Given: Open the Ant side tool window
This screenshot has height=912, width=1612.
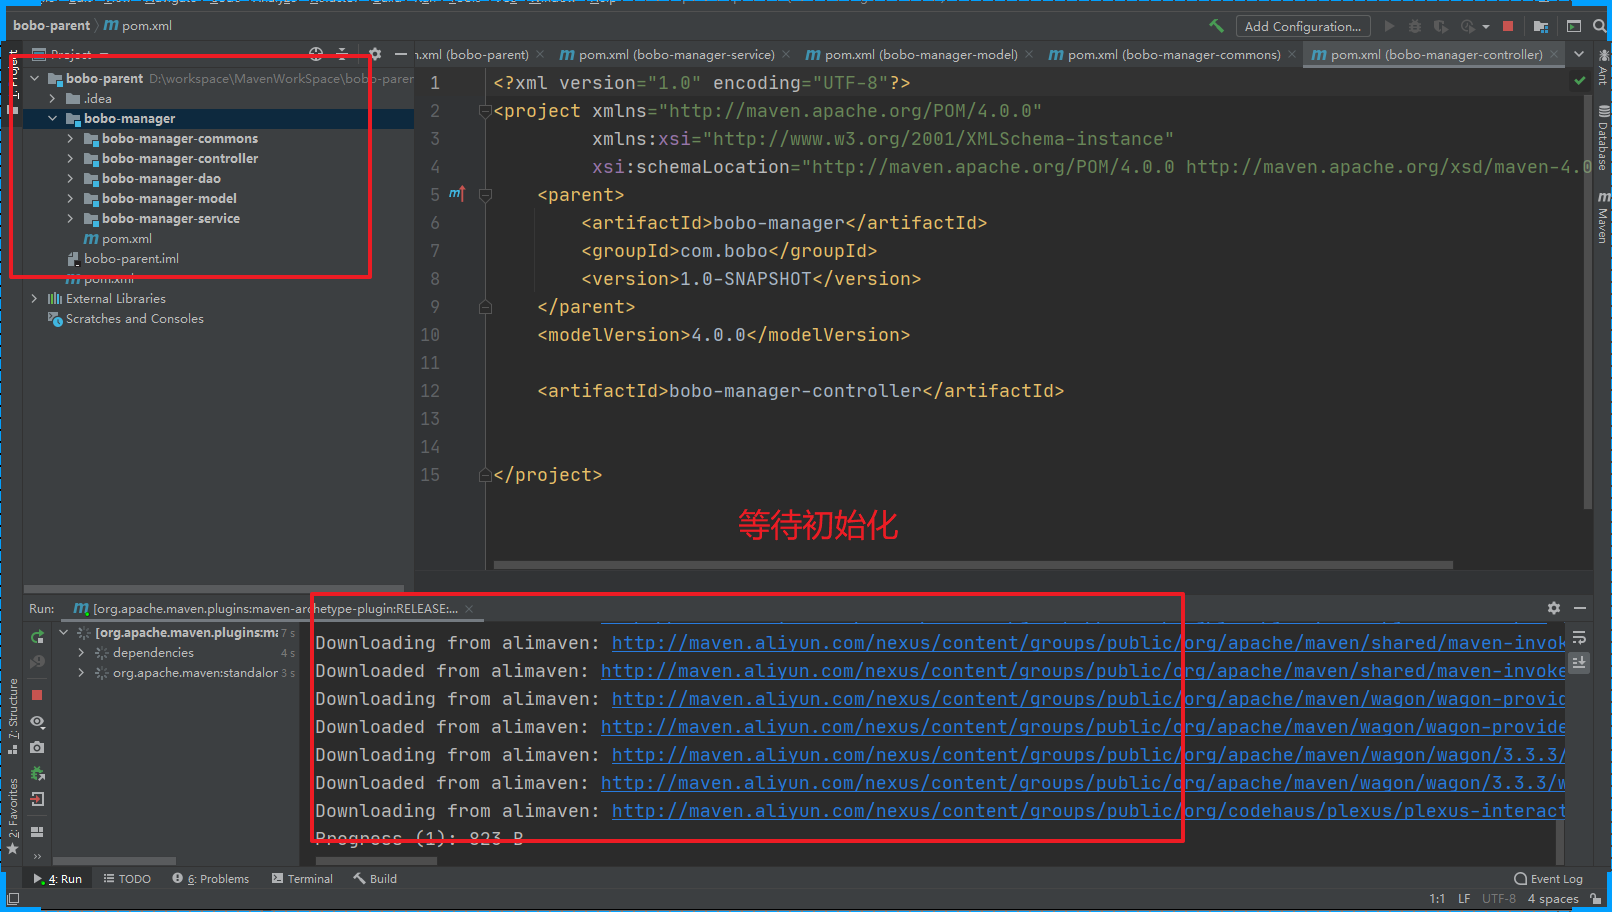Looking at the screenshot, I should pyautogui.click(x=1603, y=66).
